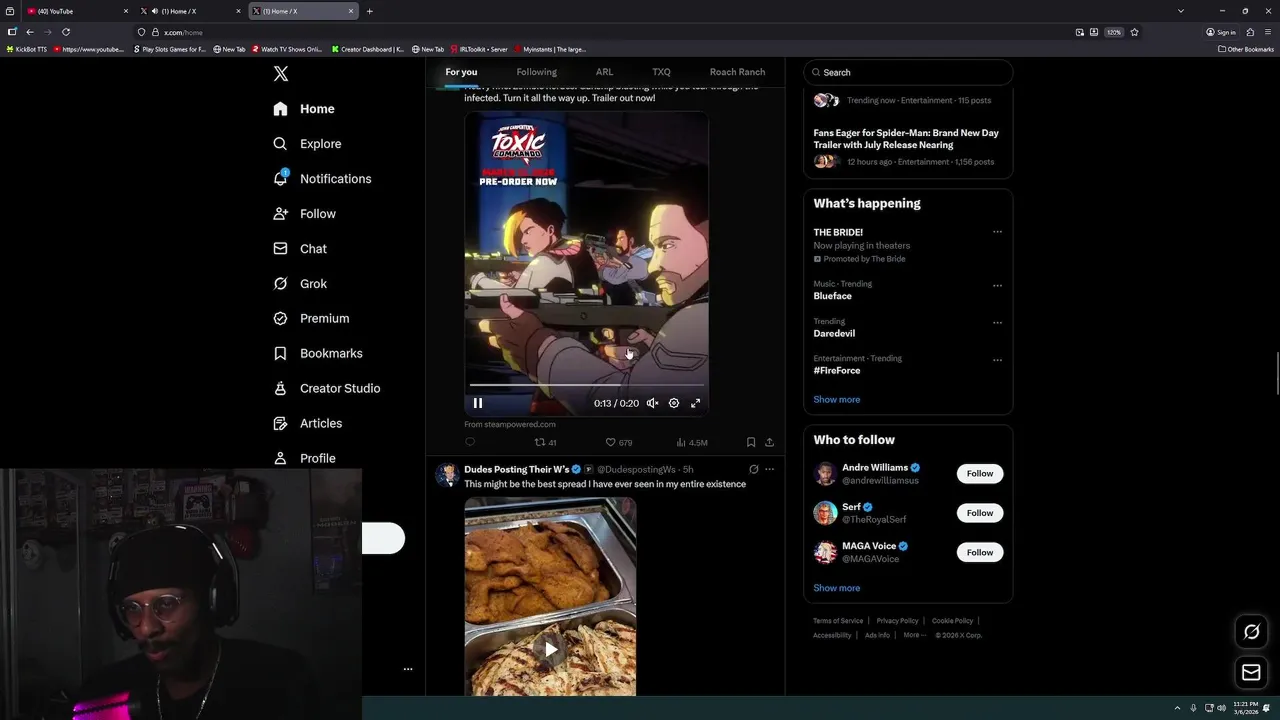Show more under Who to follow
Viewport: 1280px width, 720px height.
point(836,588)
